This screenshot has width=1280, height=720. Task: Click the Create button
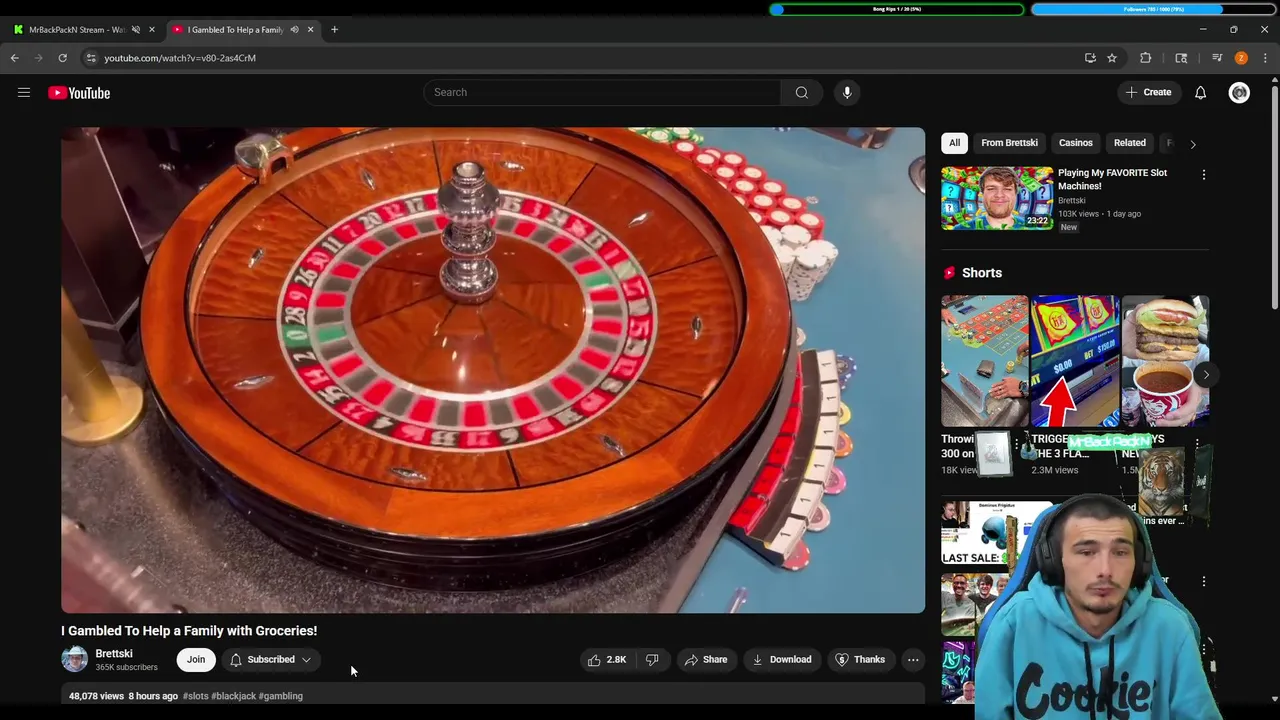(x=1148, y=92)
